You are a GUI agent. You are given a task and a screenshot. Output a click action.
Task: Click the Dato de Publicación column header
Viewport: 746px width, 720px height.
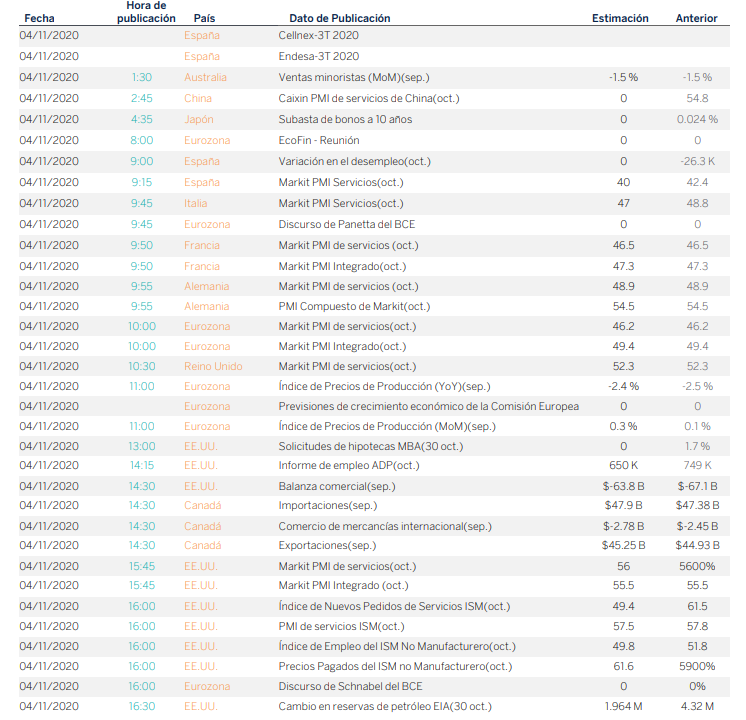point(339,18)
